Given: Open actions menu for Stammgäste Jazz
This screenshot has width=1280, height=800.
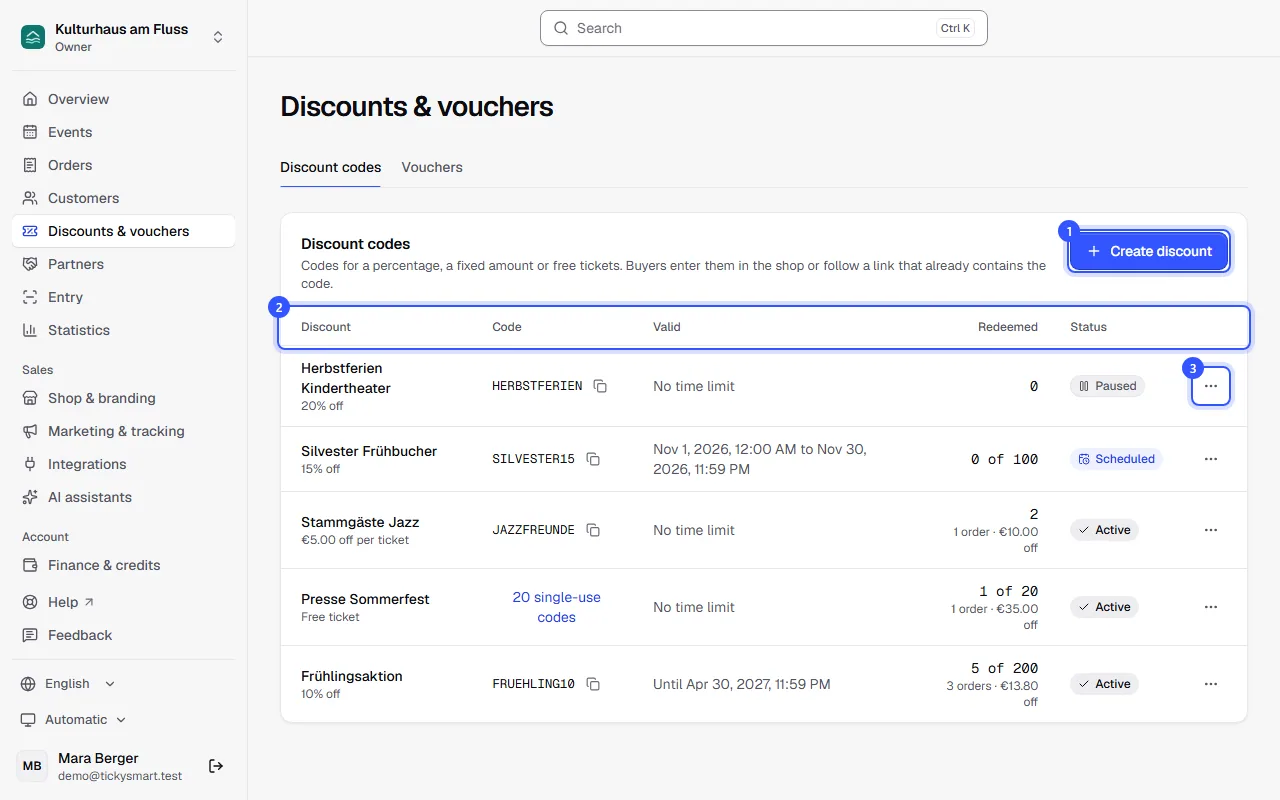Looking at the screenshot, I should point(1211,530).
